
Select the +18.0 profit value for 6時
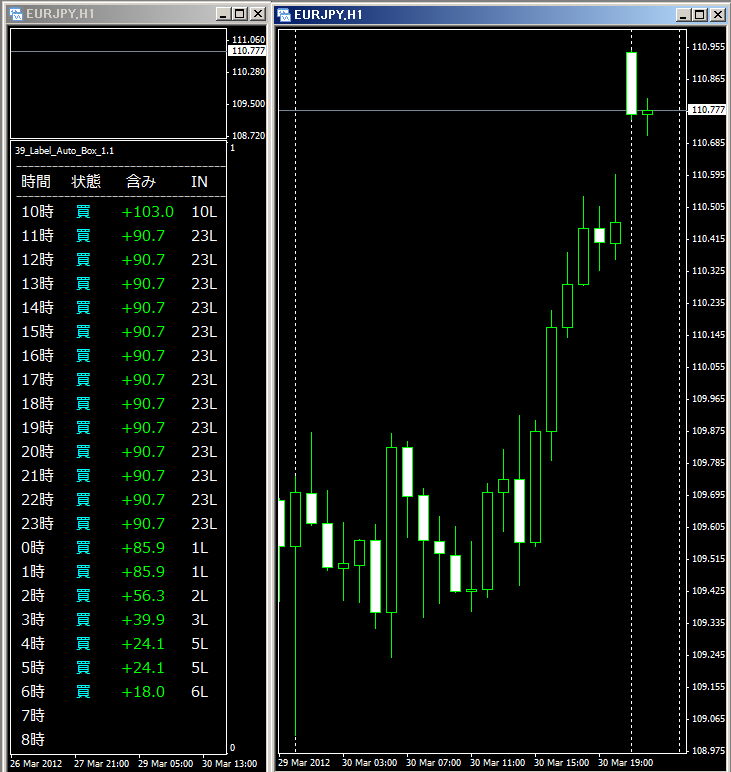point(143,692)
